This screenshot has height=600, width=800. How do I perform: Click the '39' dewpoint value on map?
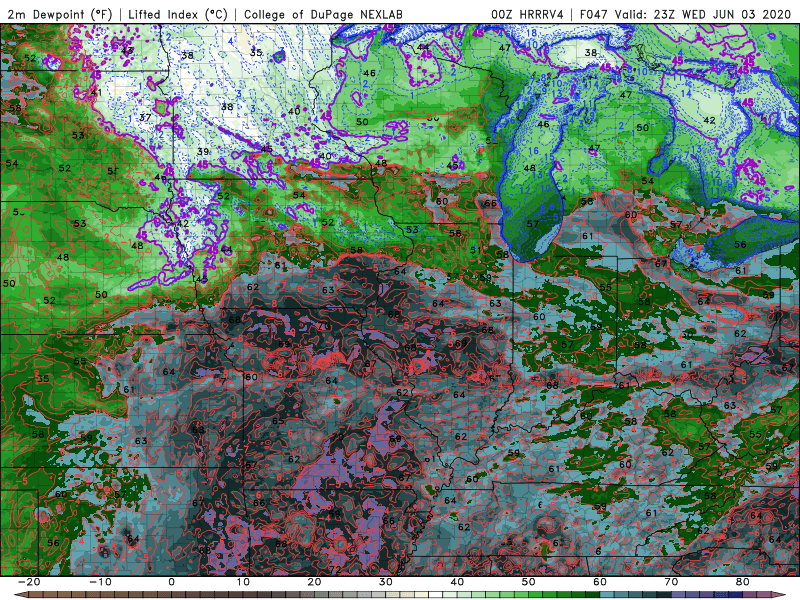[203, 152]
